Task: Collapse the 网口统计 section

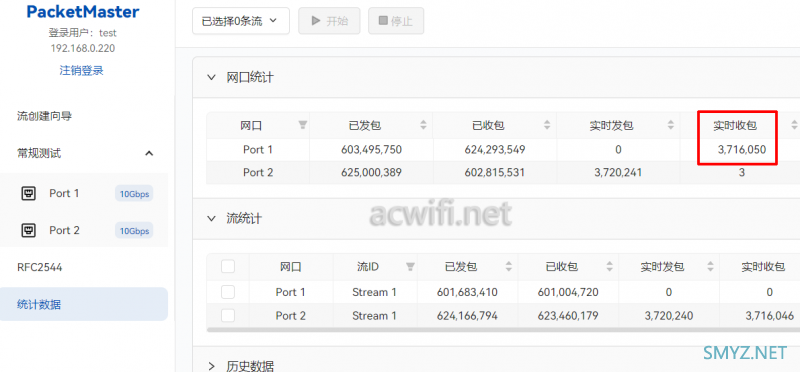Action: click(x=211, y=78)
